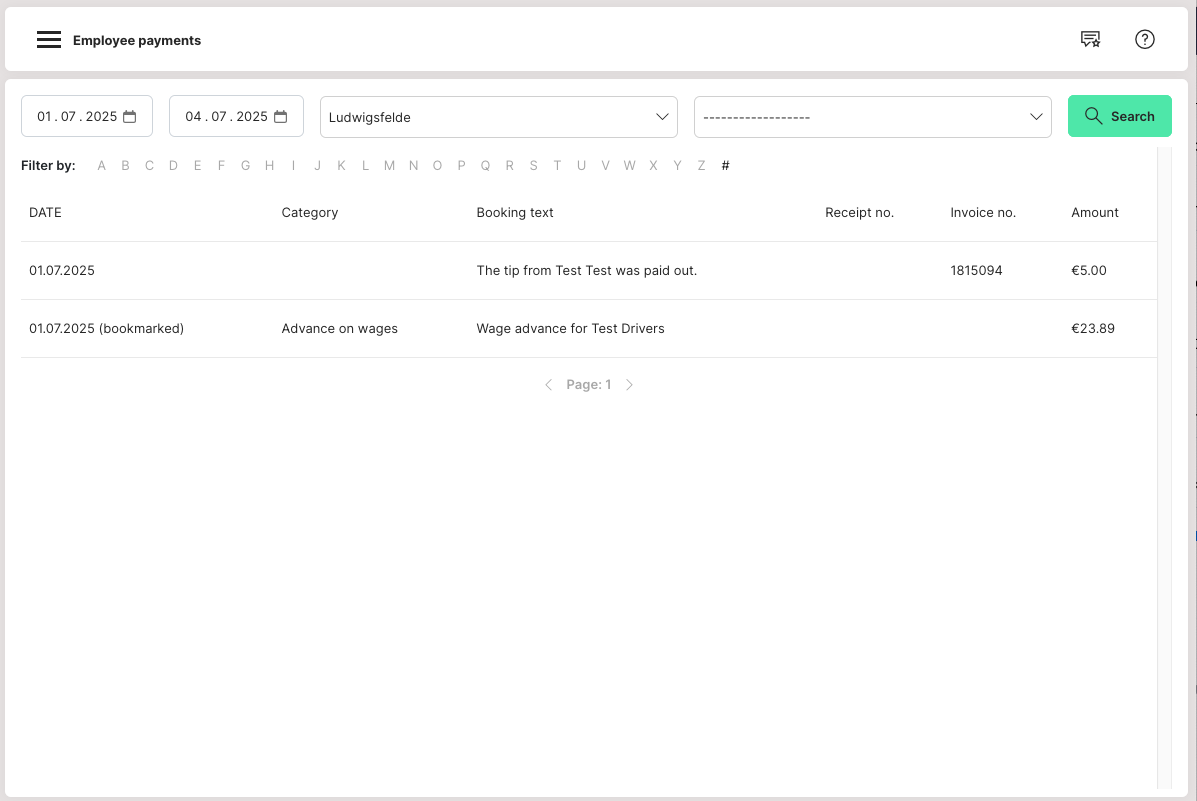Image resolution: width=1197 pixels, height=801 pixels.
Task: Click the 'Employee payments' page title
Action: (137, 40)
